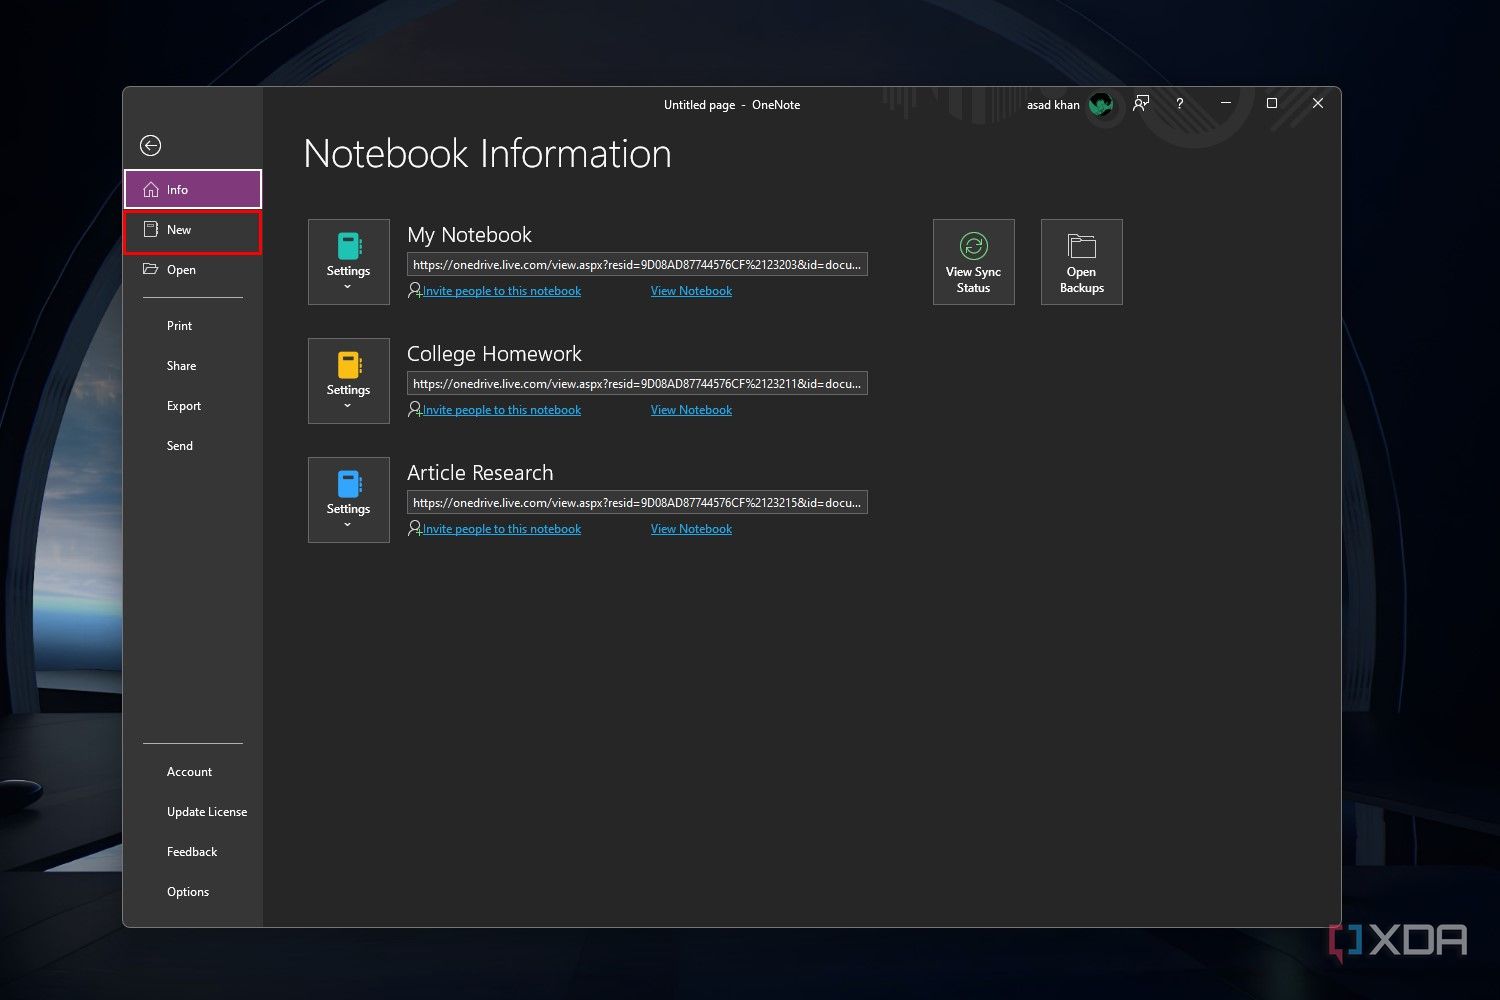Image resolution: width=1500 pixels, height=1000 pixels.
Task: Close the OneNote window
Action: pyautogui.click(x=1318, y=103)
